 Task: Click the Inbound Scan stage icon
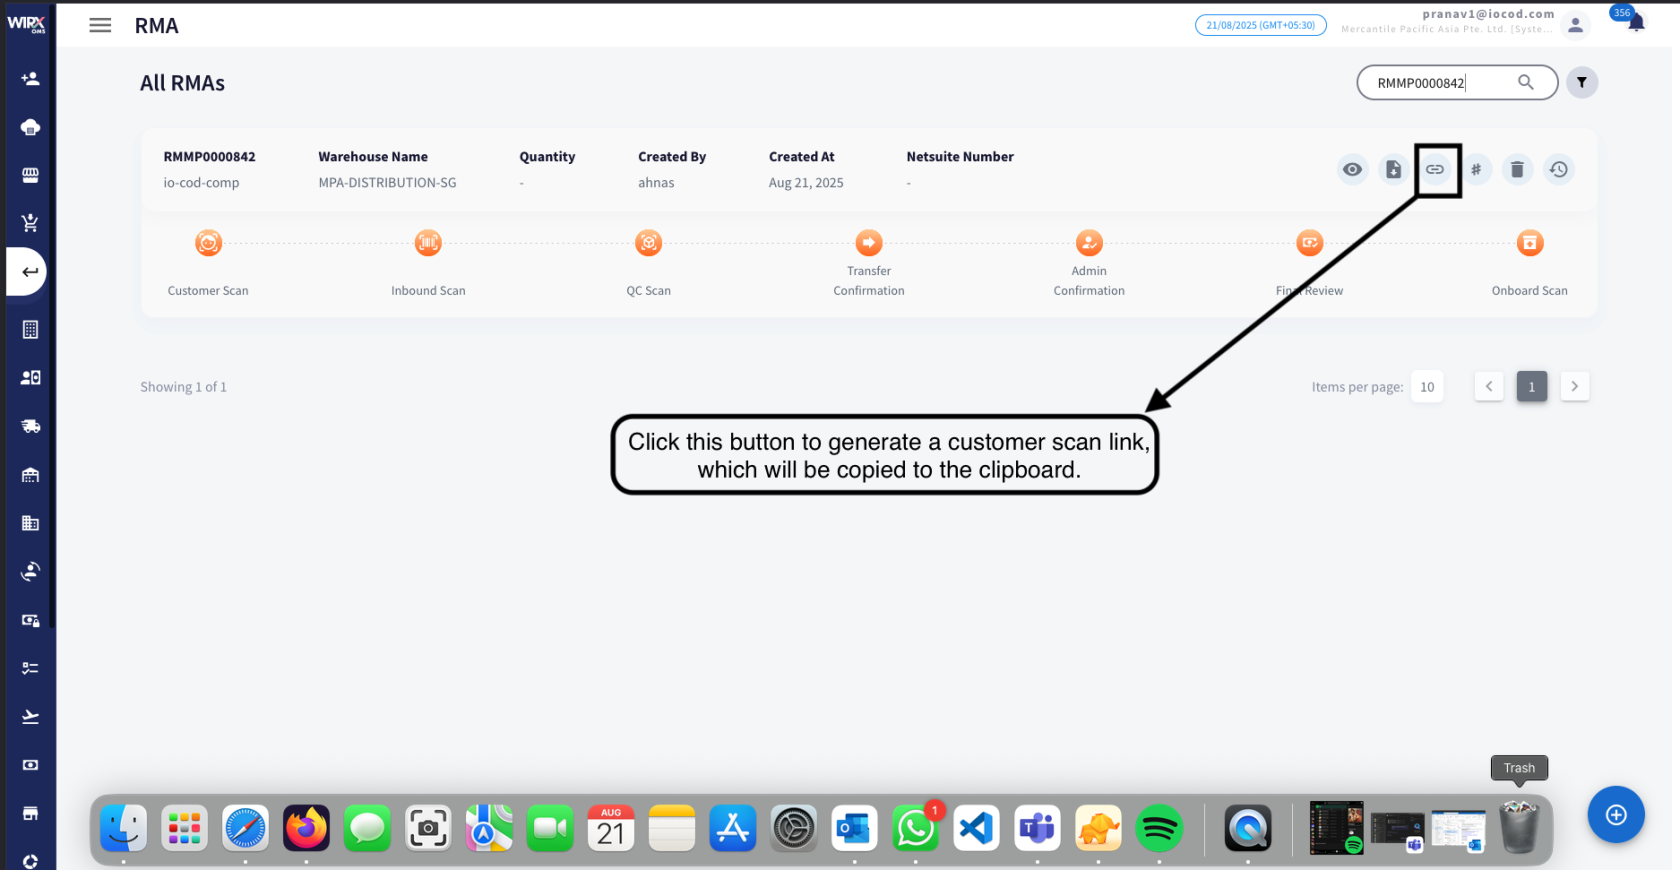click(428, 243)
